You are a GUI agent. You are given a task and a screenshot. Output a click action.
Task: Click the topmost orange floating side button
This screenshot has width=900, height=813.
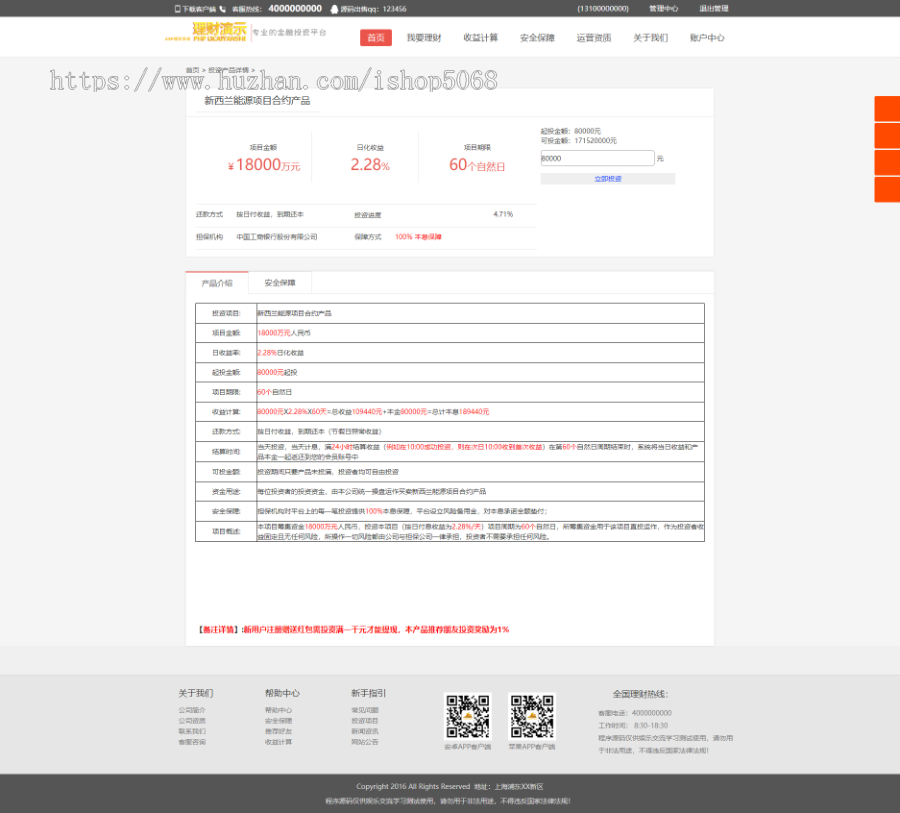point(887,109)
